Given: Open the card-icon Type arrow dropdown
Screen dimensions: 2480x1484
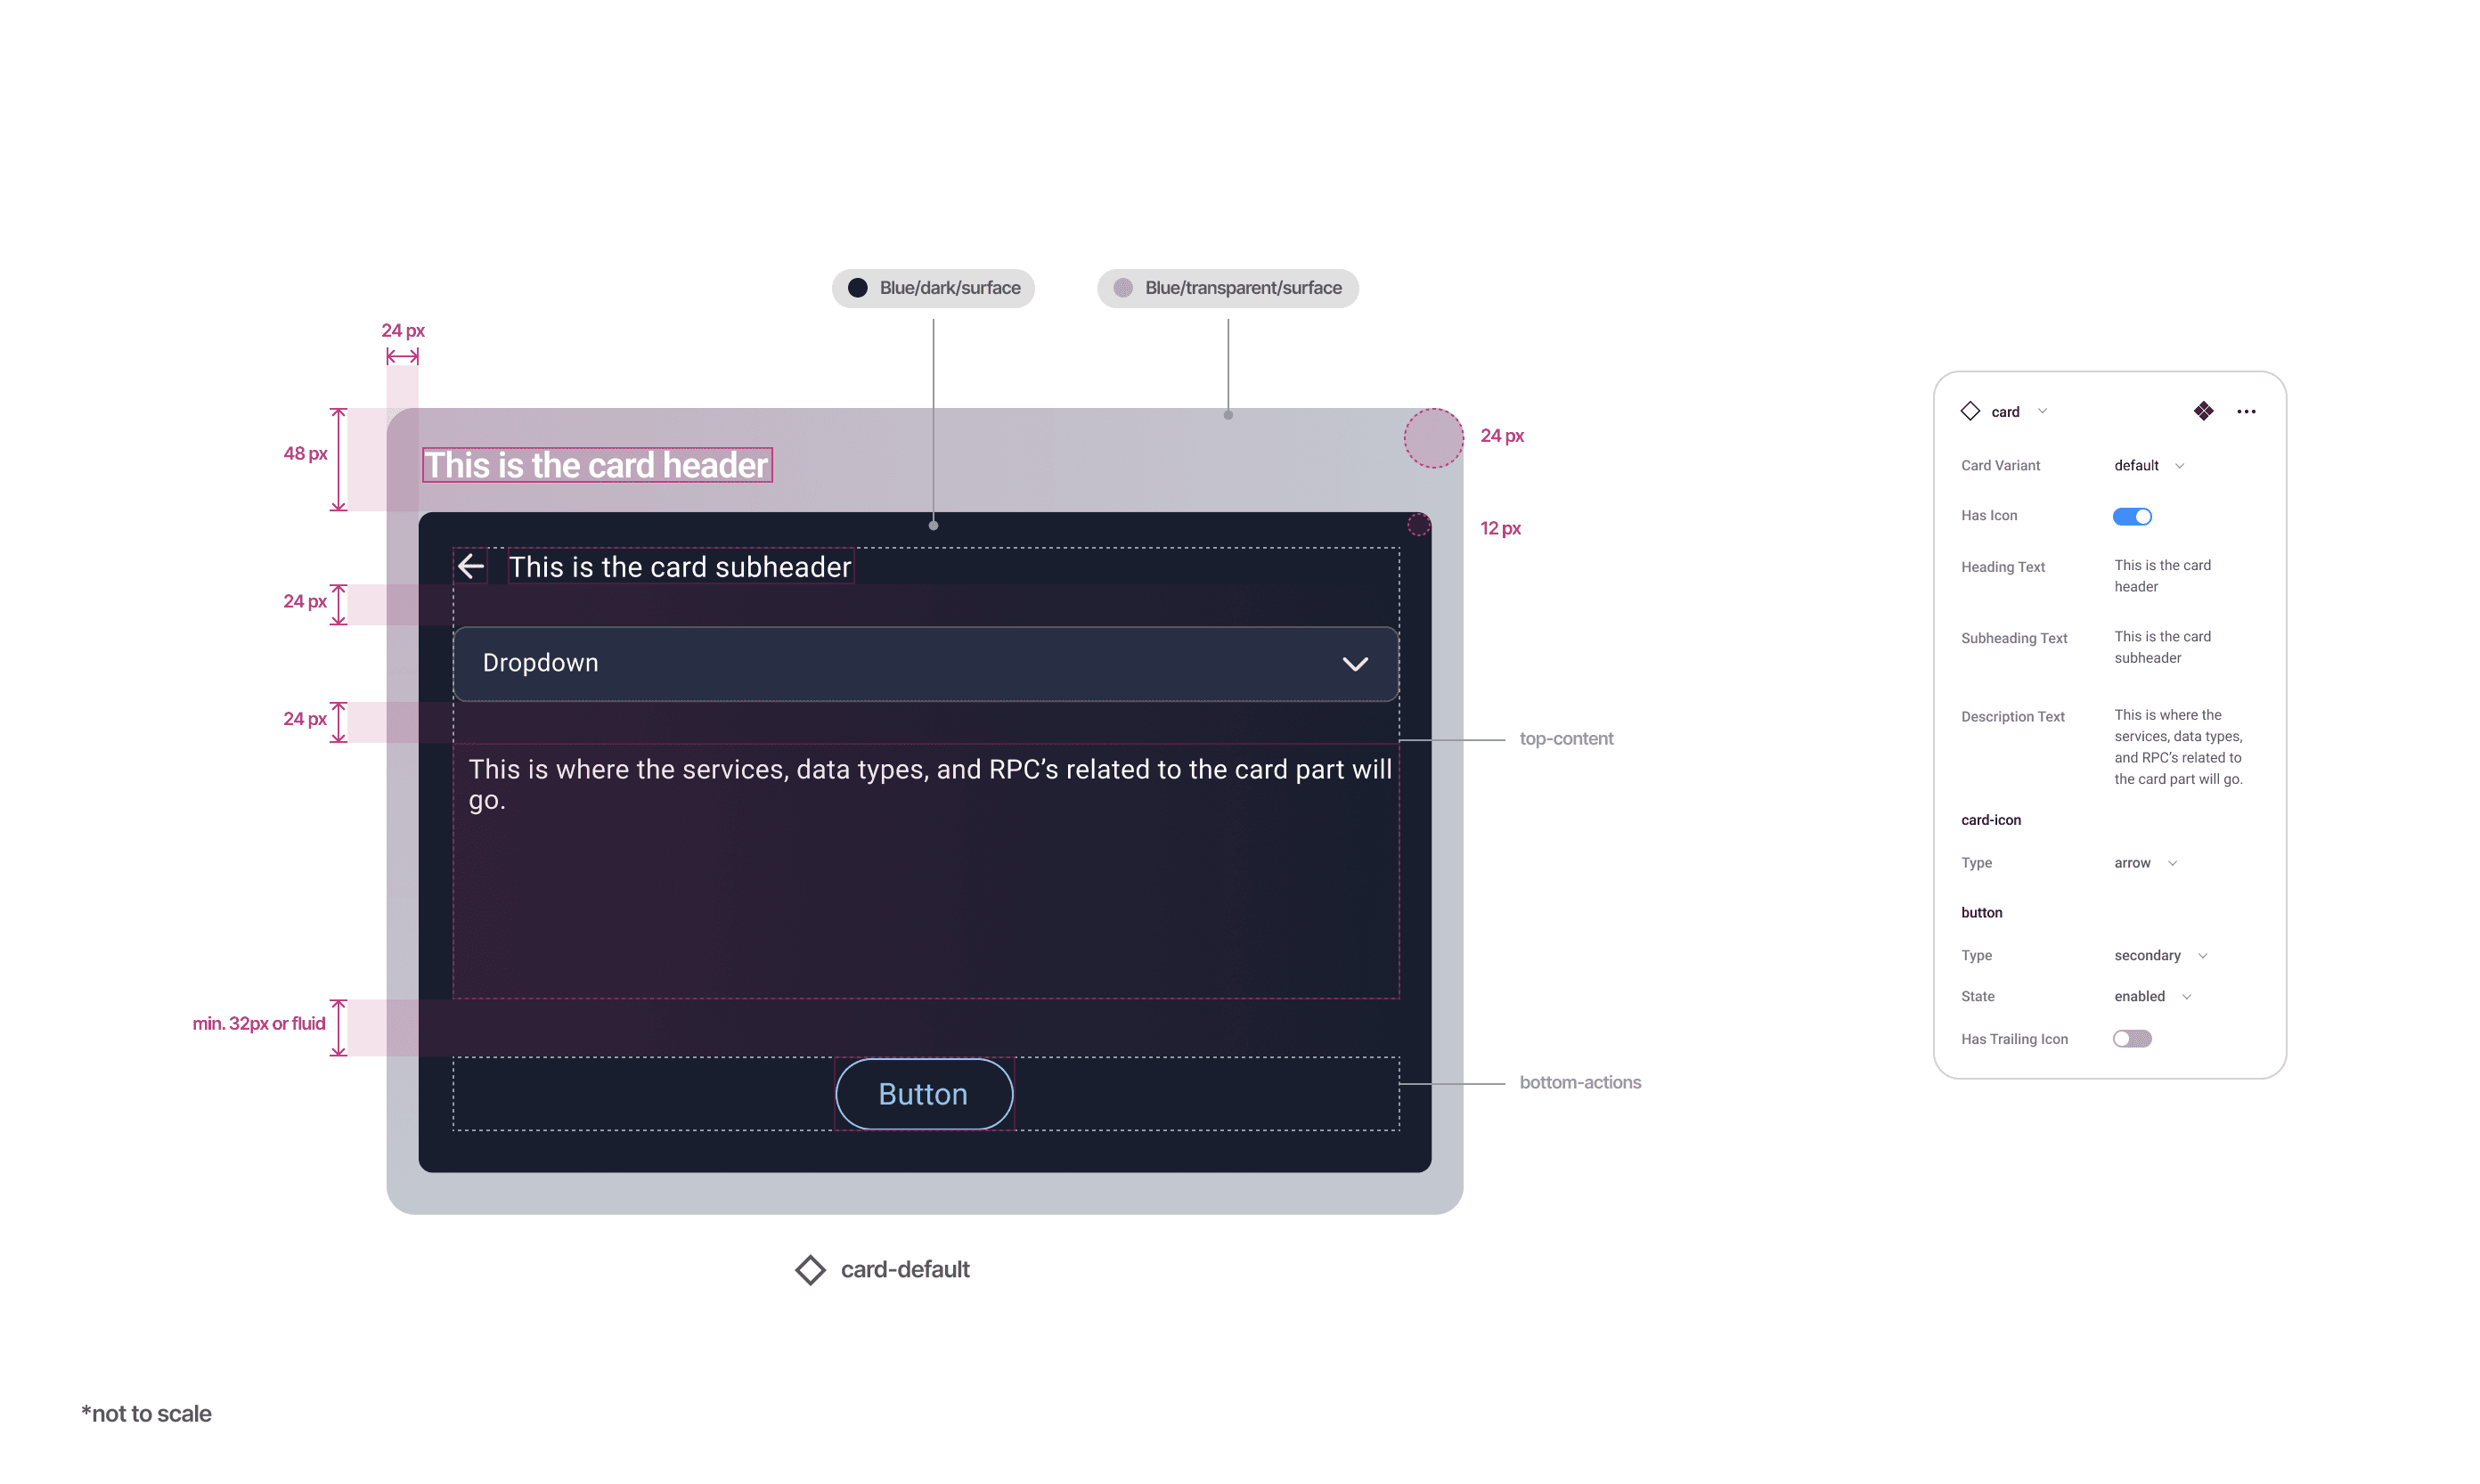Looking at the screenshot, I should click(2145, 863).
